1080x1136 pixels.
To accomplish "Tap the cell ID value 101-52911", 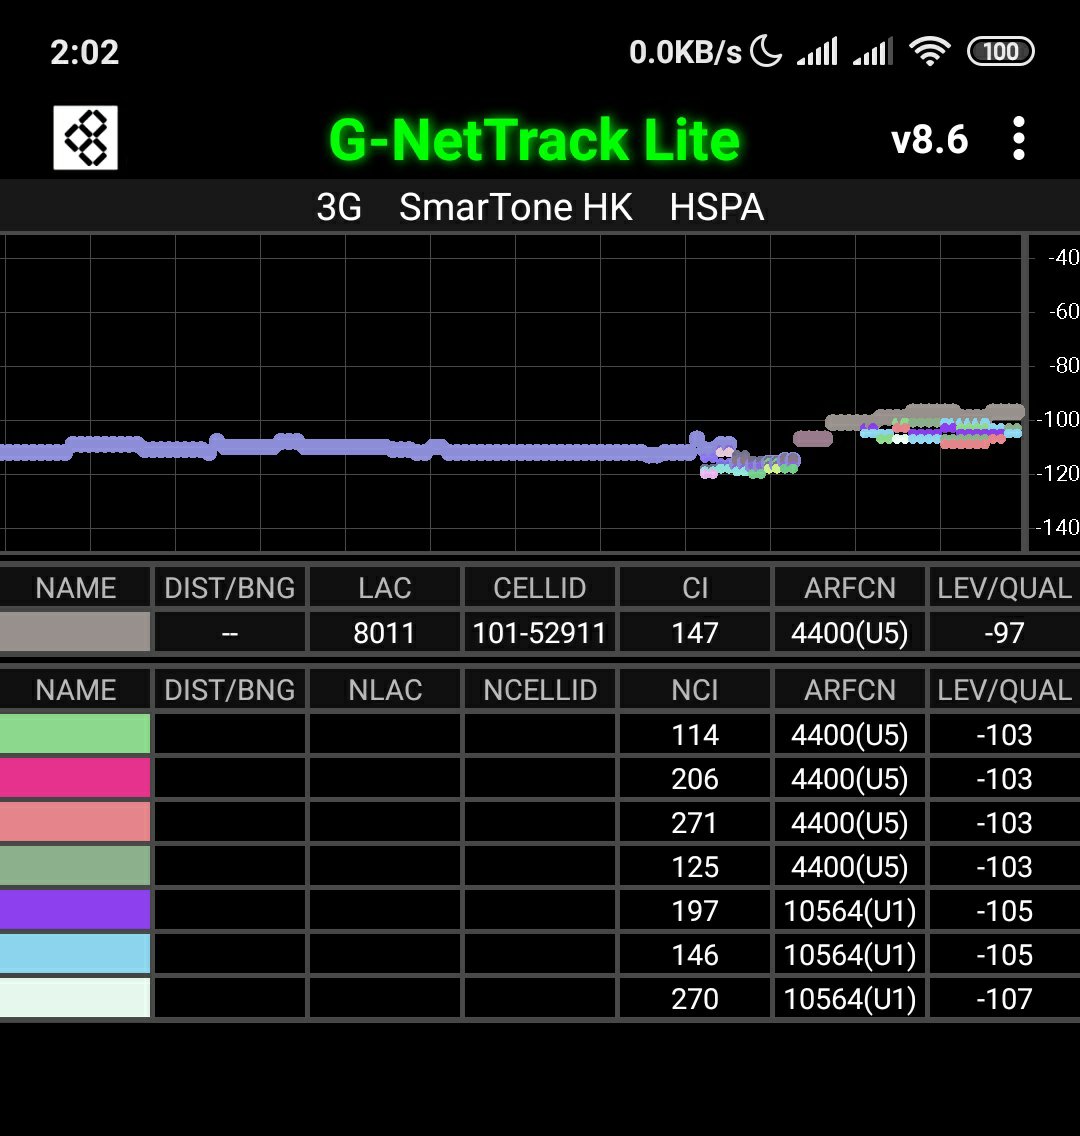I will (540, 632).
